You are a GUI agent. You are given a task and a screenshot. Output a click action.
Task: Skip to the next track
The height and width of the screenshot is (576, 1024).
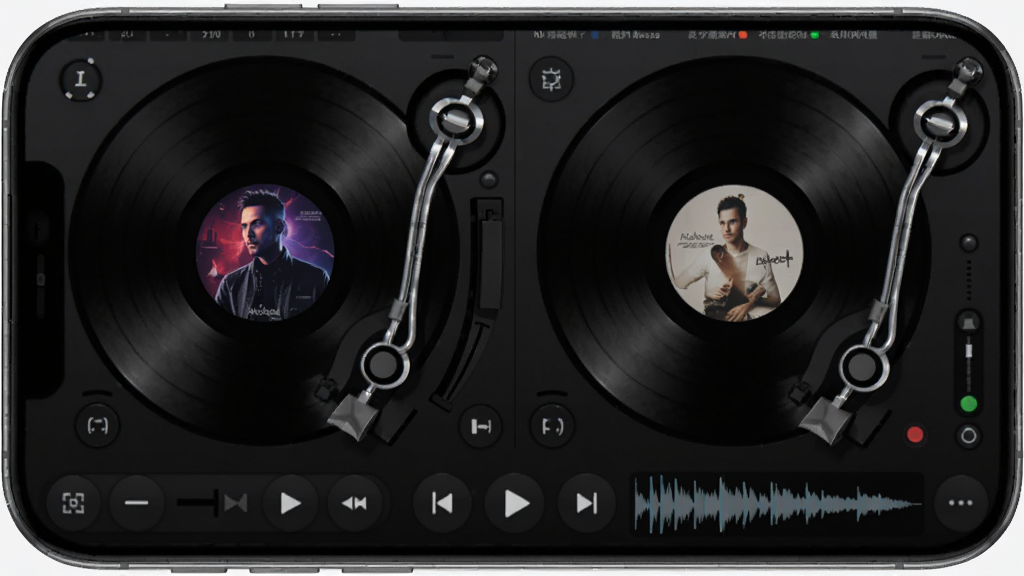[x=586, y=503]
